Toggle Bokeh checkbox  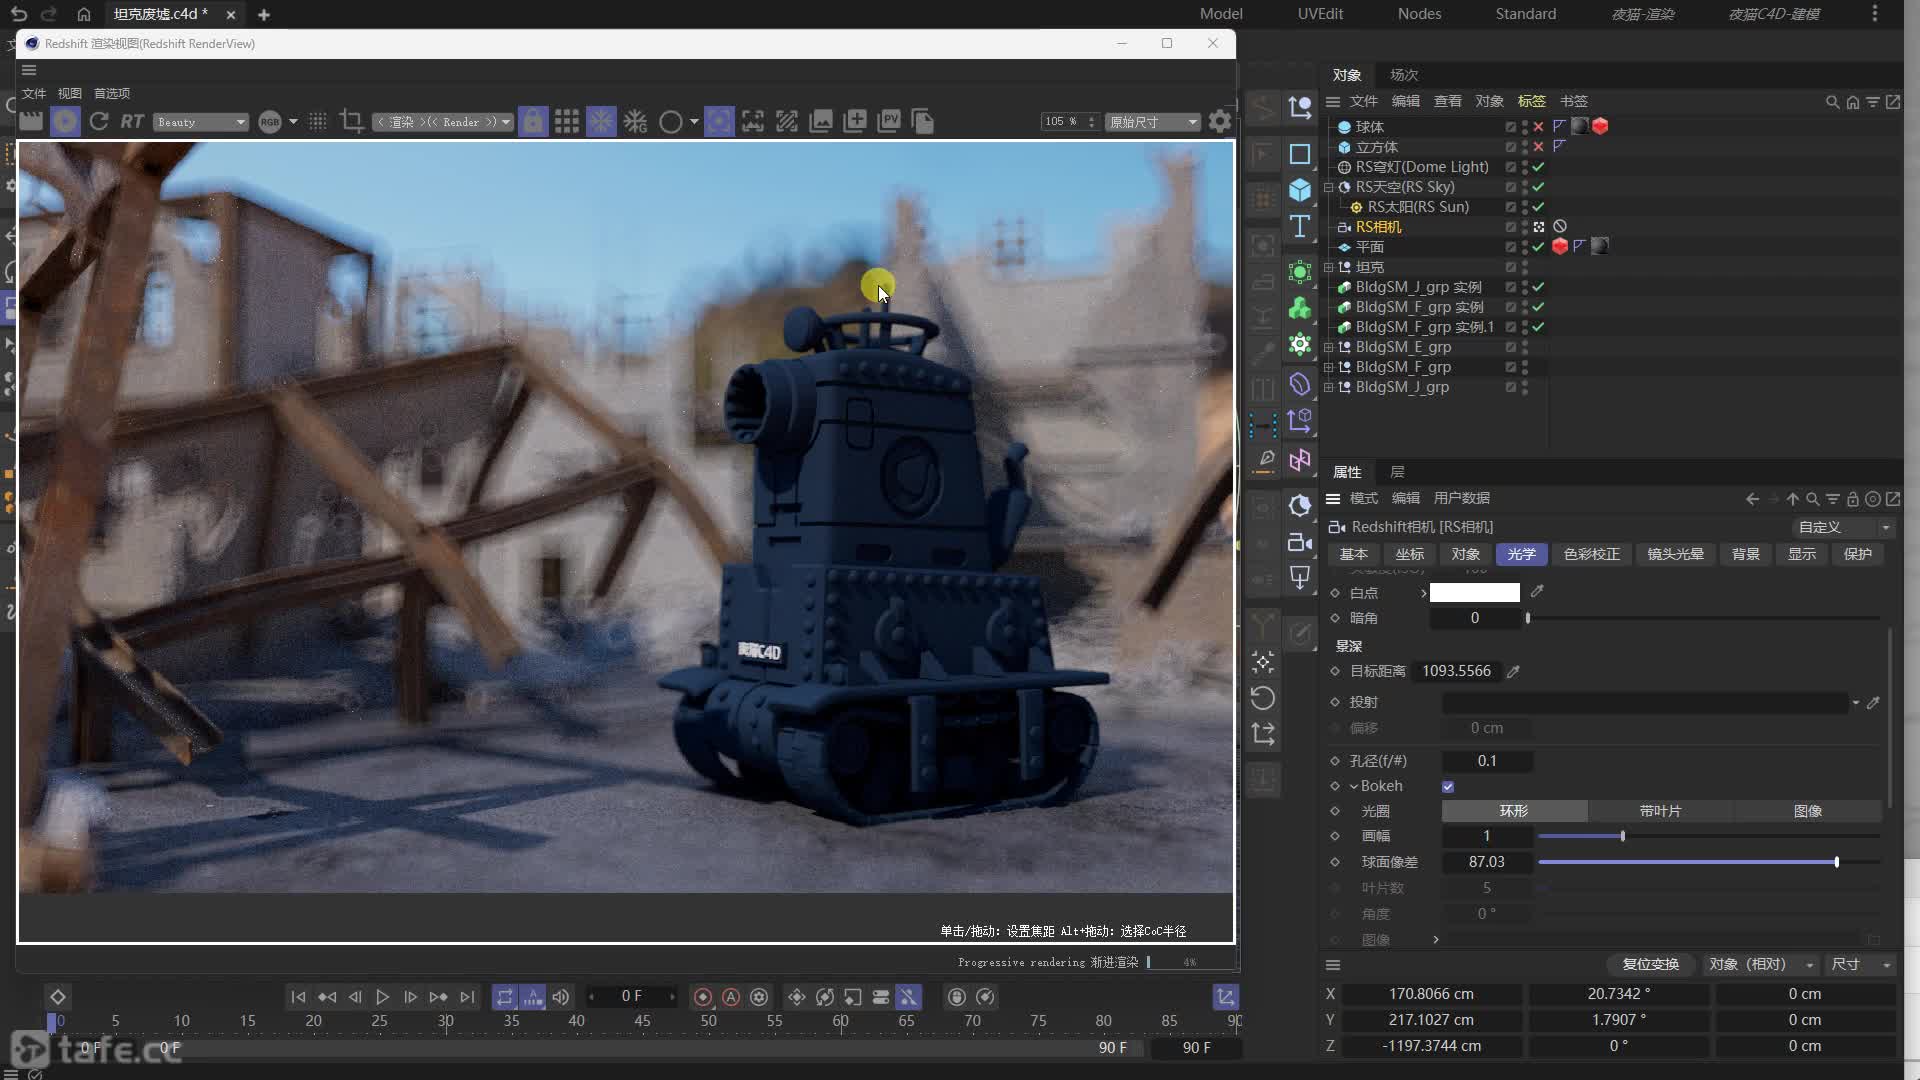[x=1448, y=787]
